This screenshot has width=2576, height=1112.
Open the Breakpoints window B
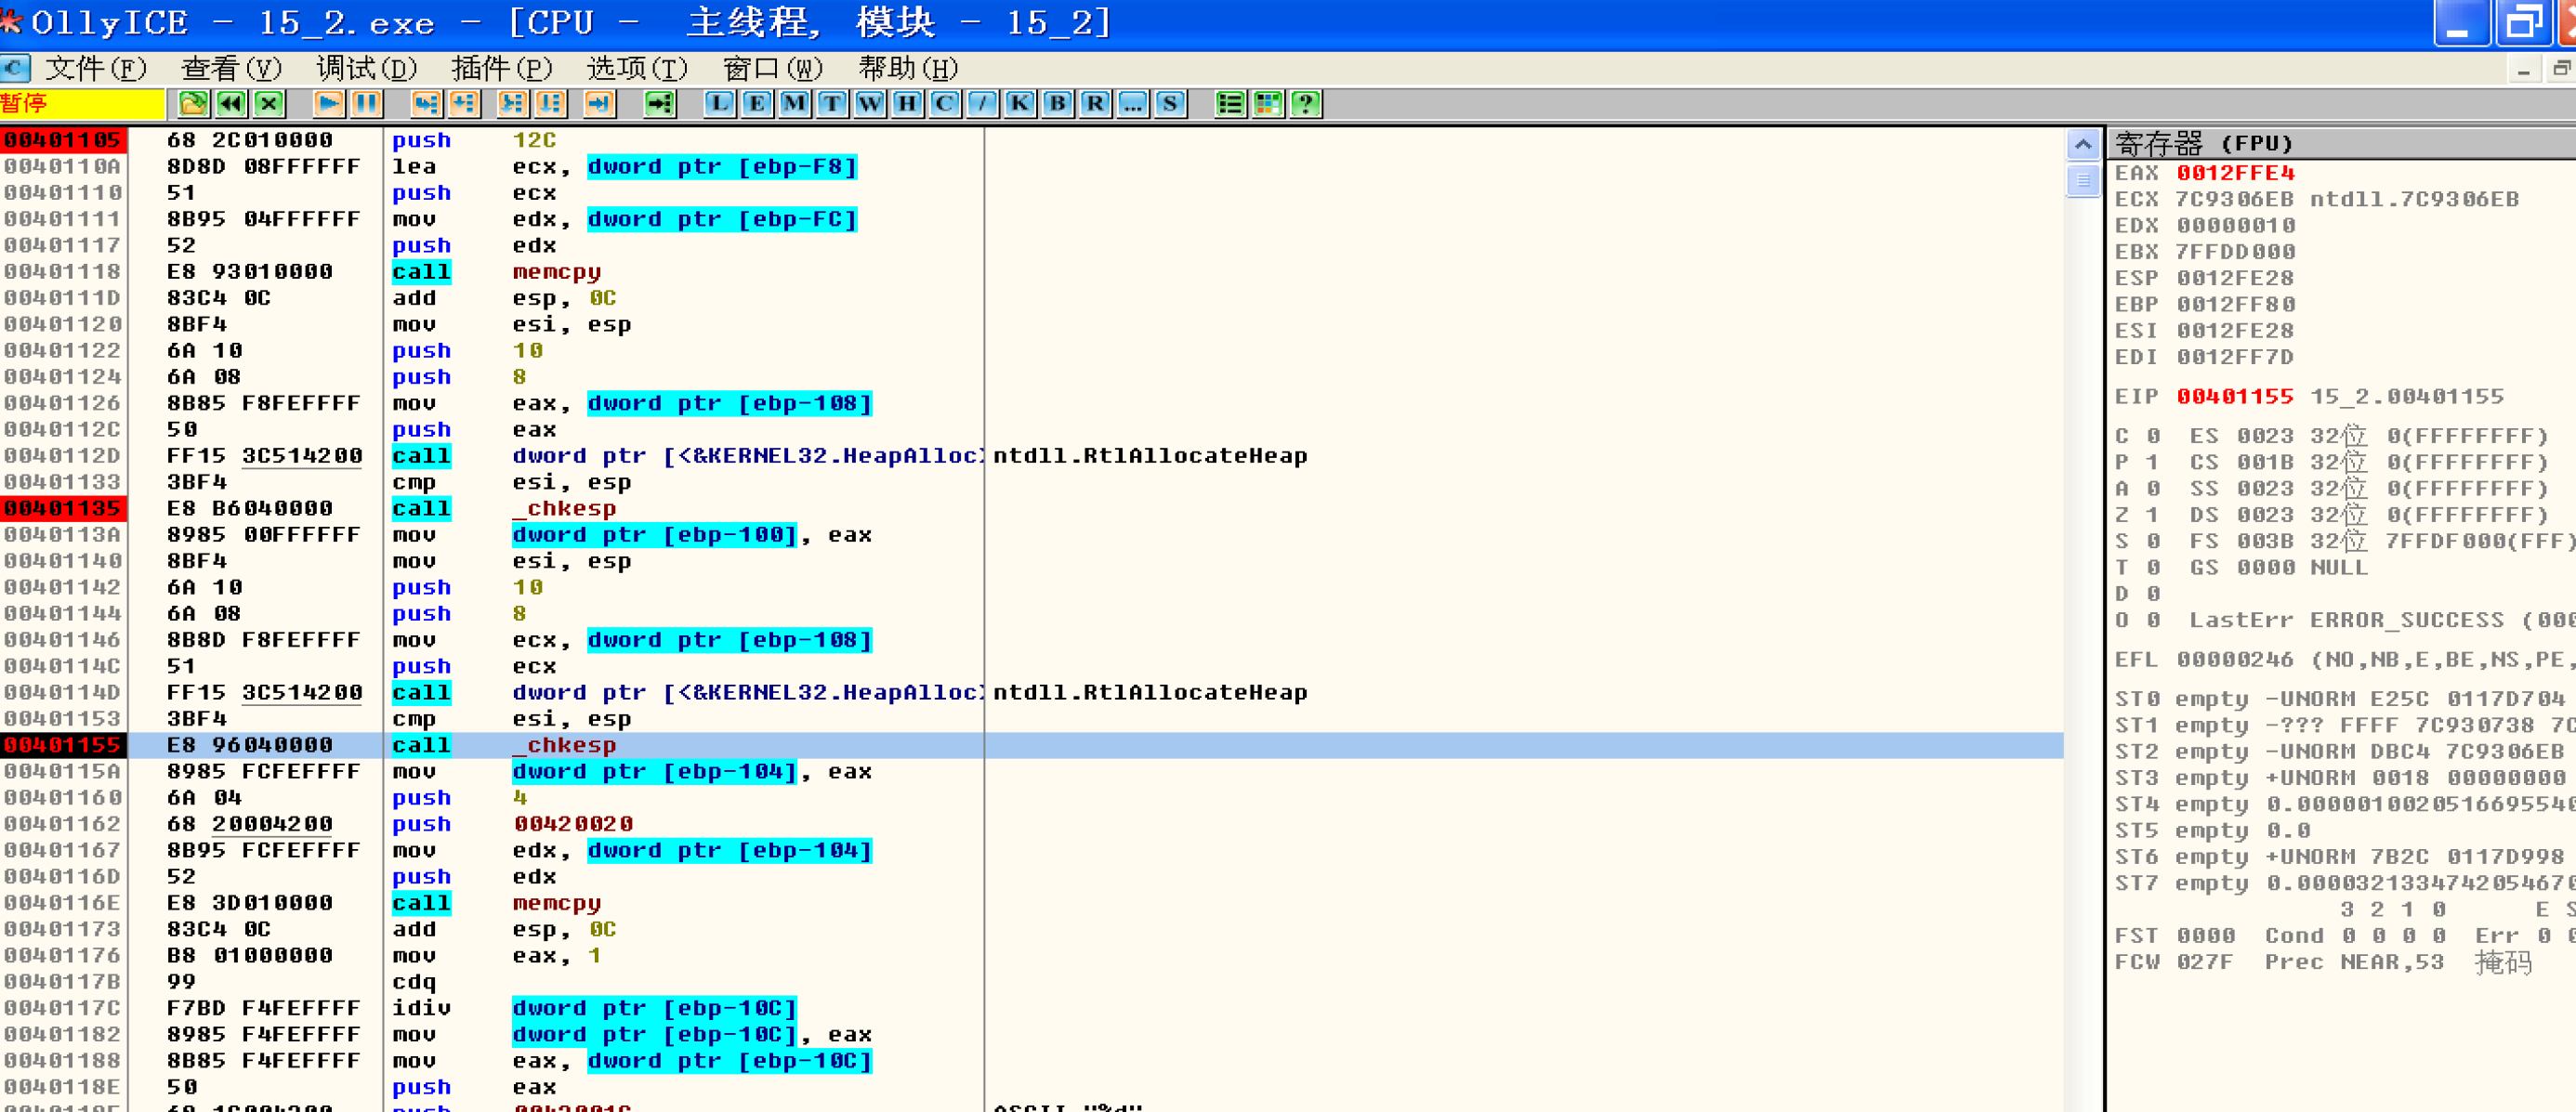pyautogui.click(x=1058, y=104)
